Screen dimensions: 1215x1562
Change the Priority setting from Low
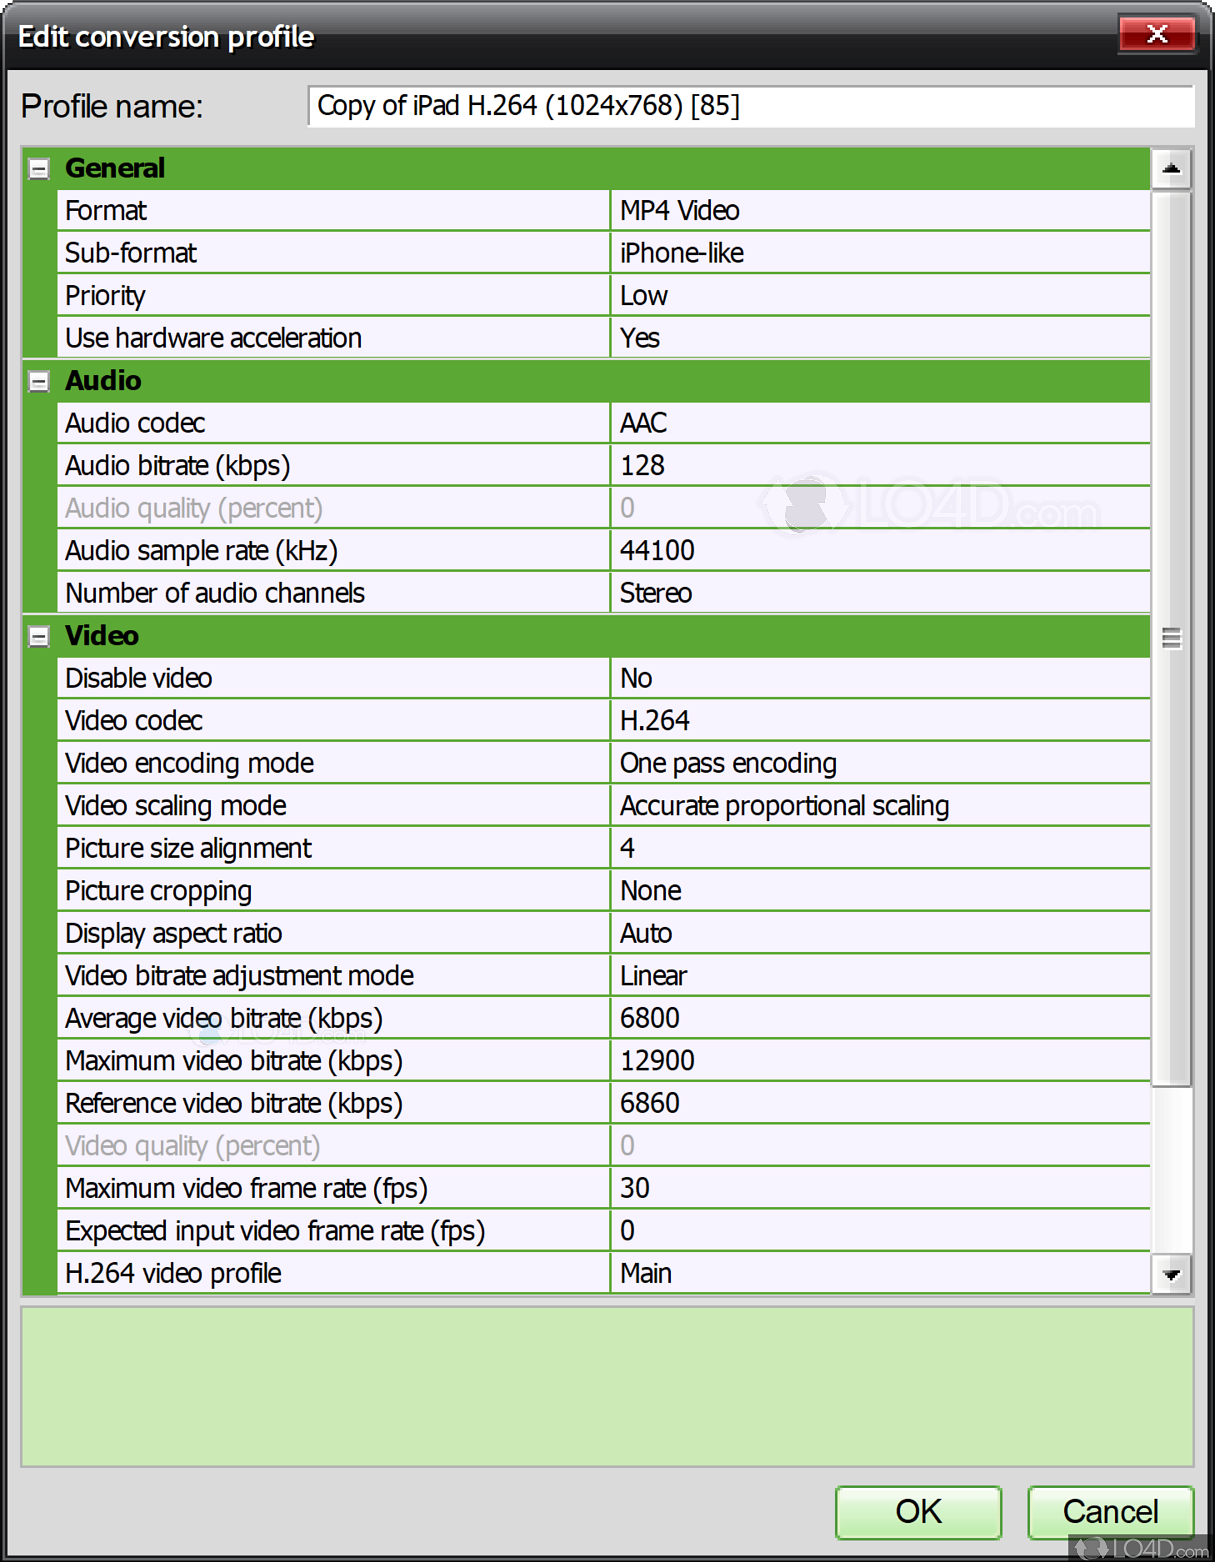[880, 294]
